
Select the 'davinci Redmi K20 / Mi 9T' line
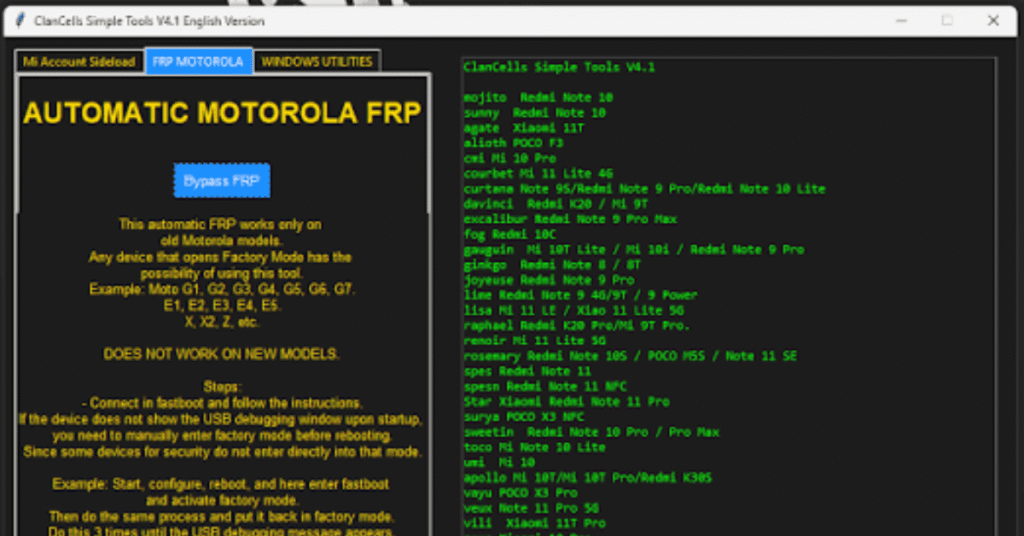(x=556, y=204)
